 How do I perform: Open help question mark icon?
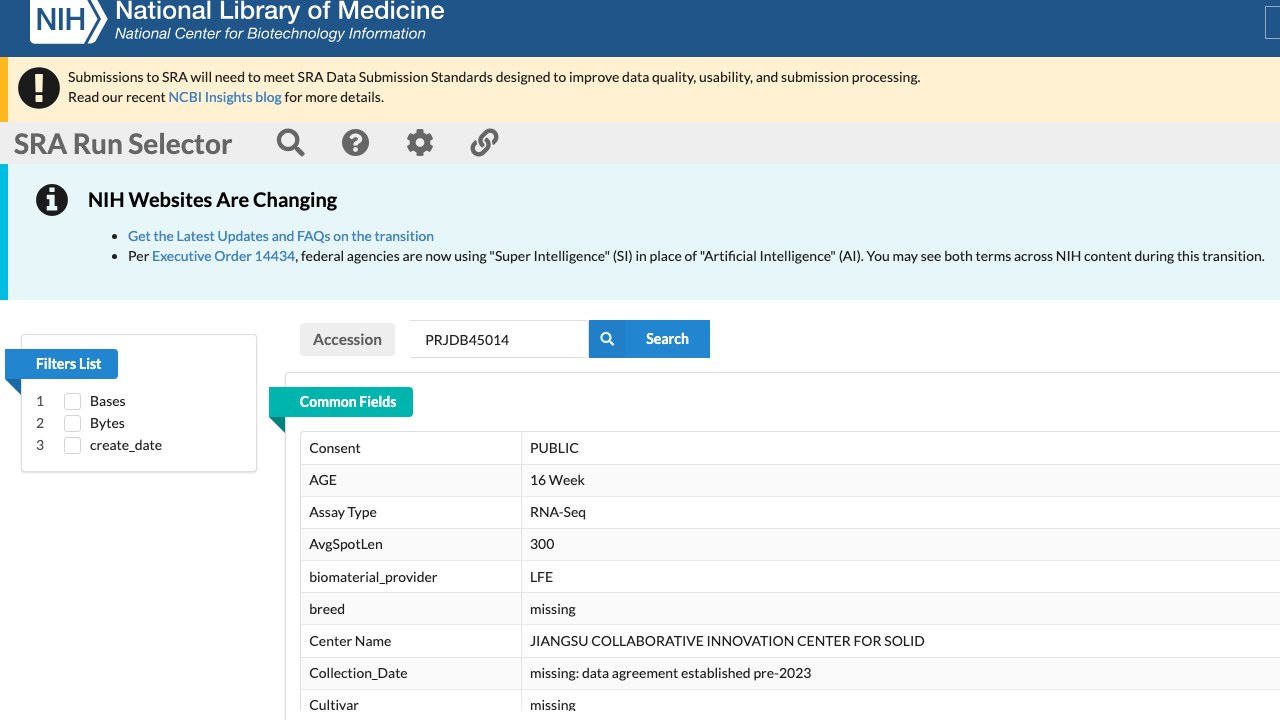pyautogui.click(x=355, y=143)
